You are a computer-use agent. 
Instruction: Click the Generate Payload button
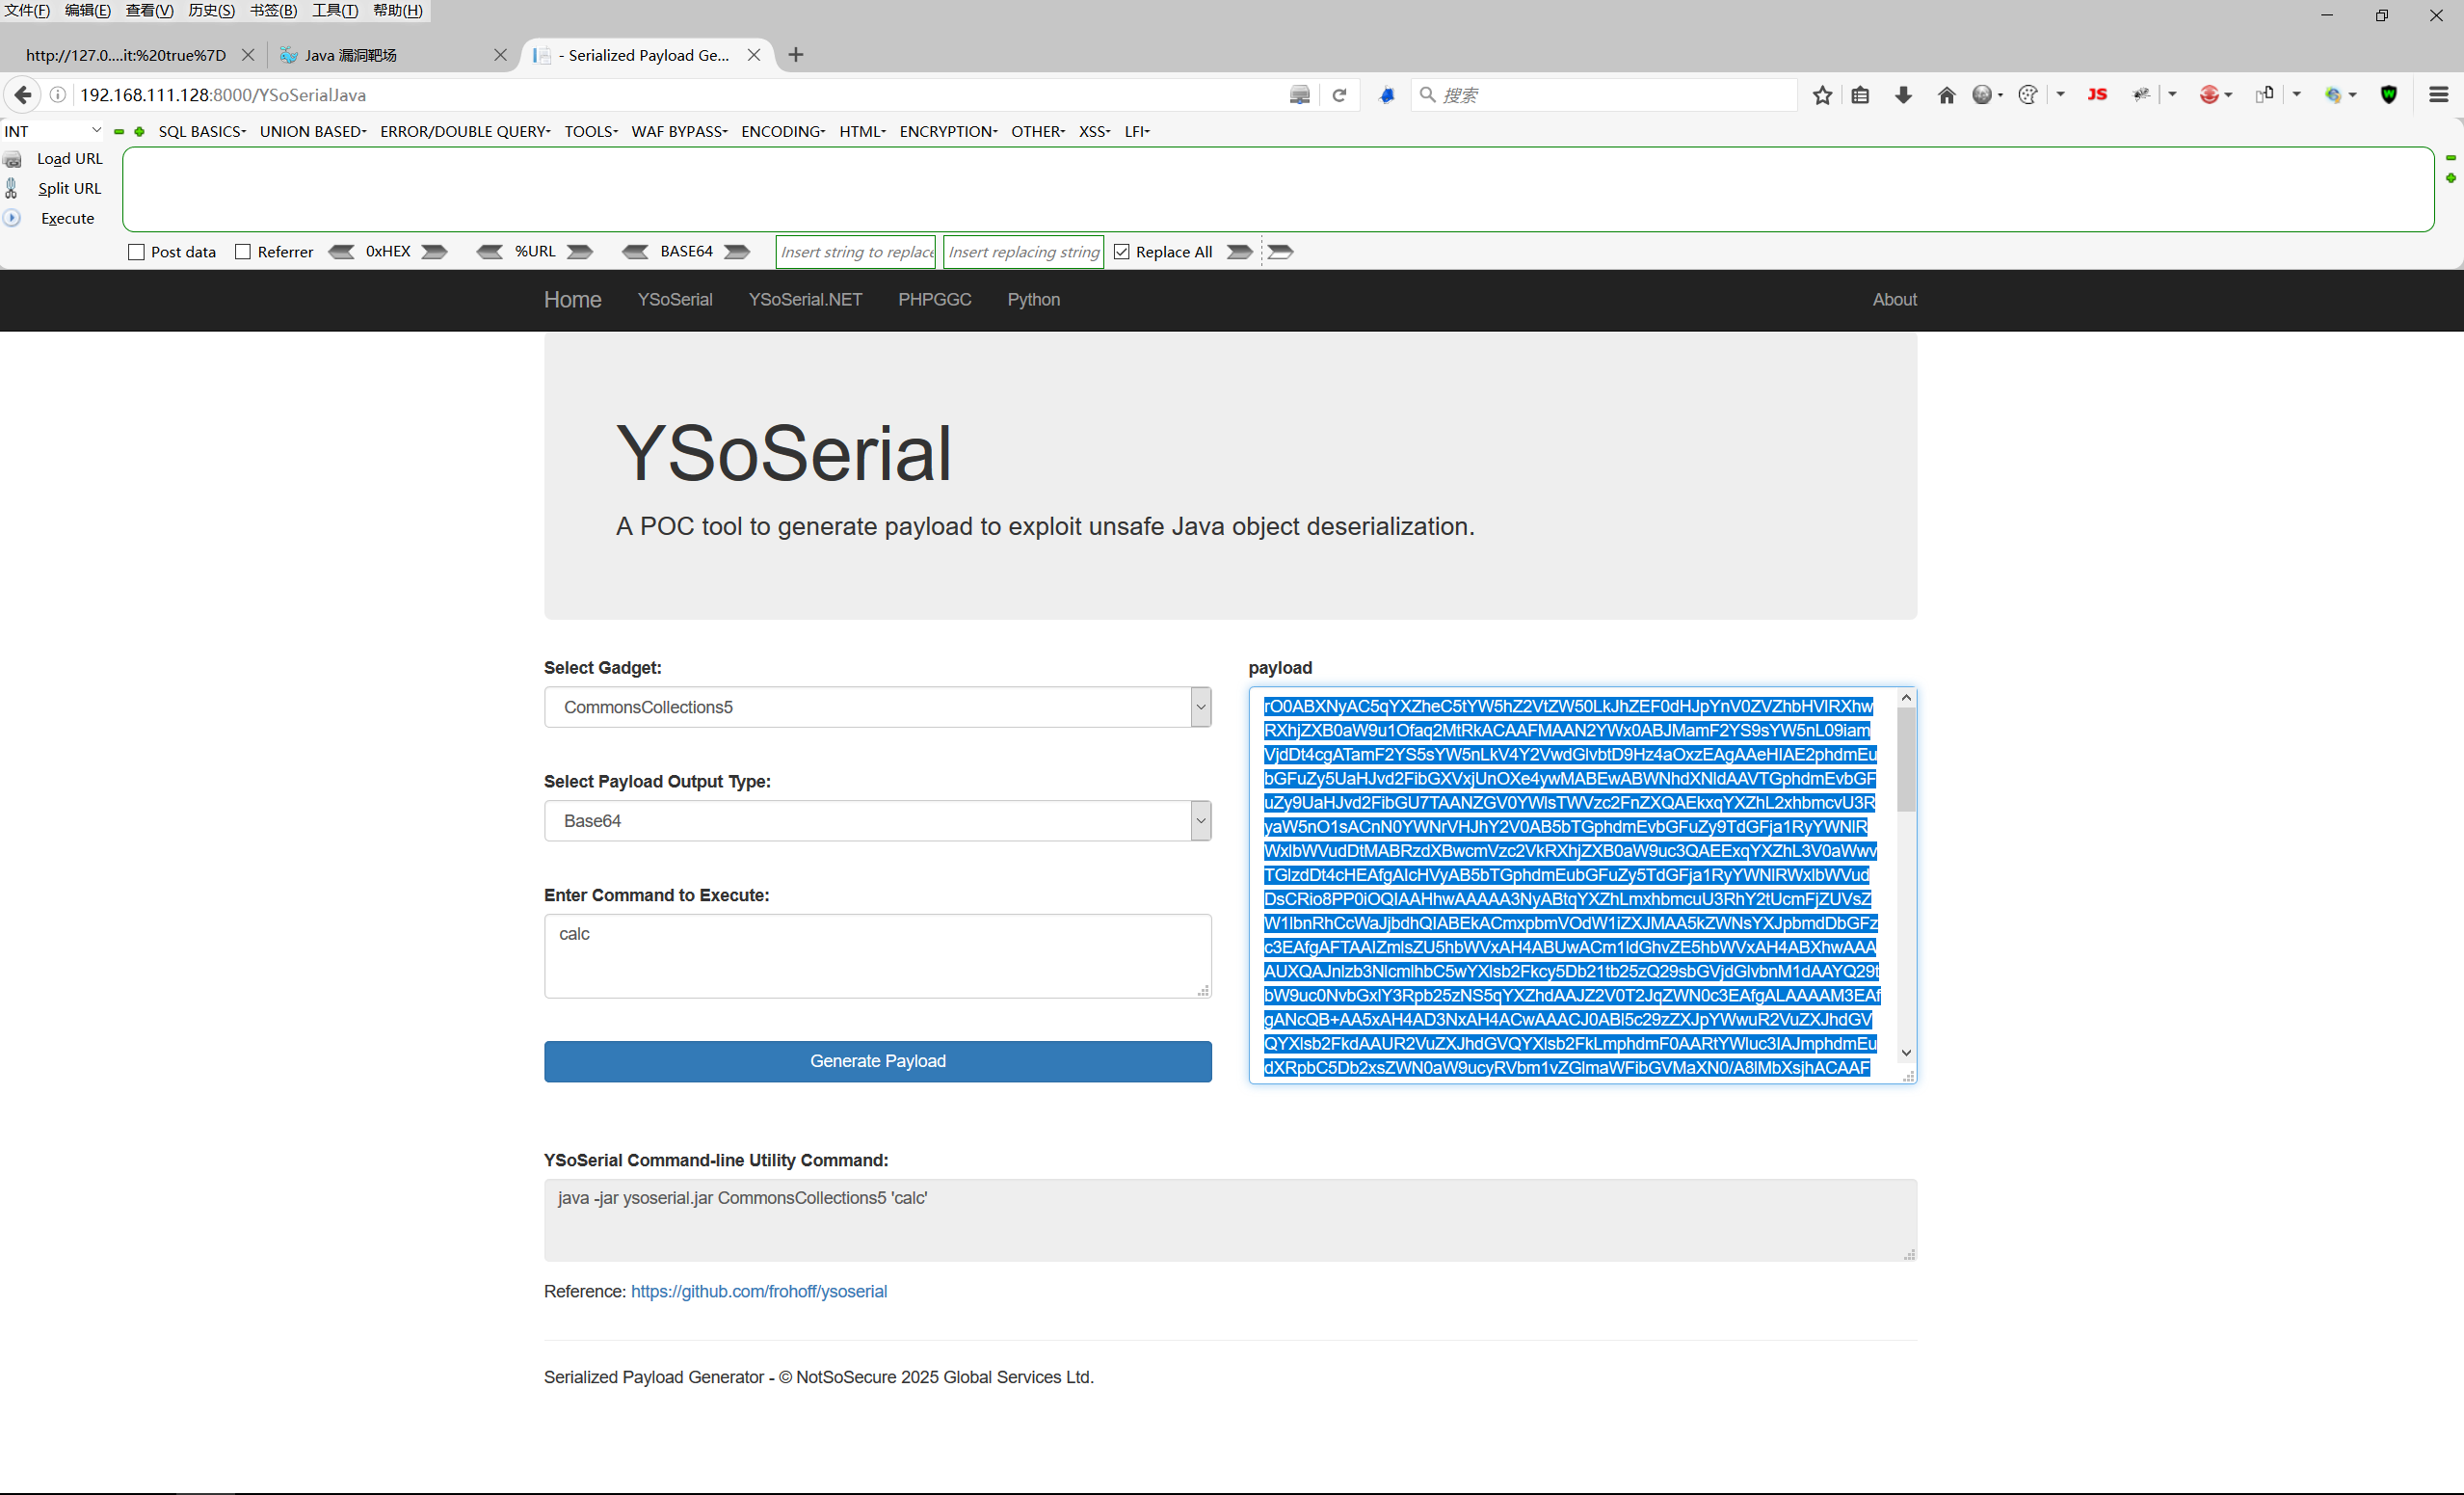coord(877,1061)
